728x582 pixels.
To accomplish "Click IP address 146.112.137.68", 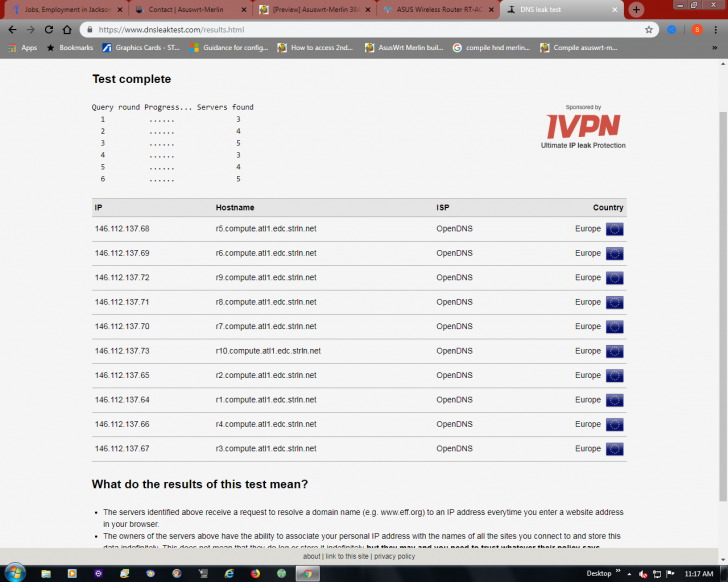I will (x=122, y=229).
